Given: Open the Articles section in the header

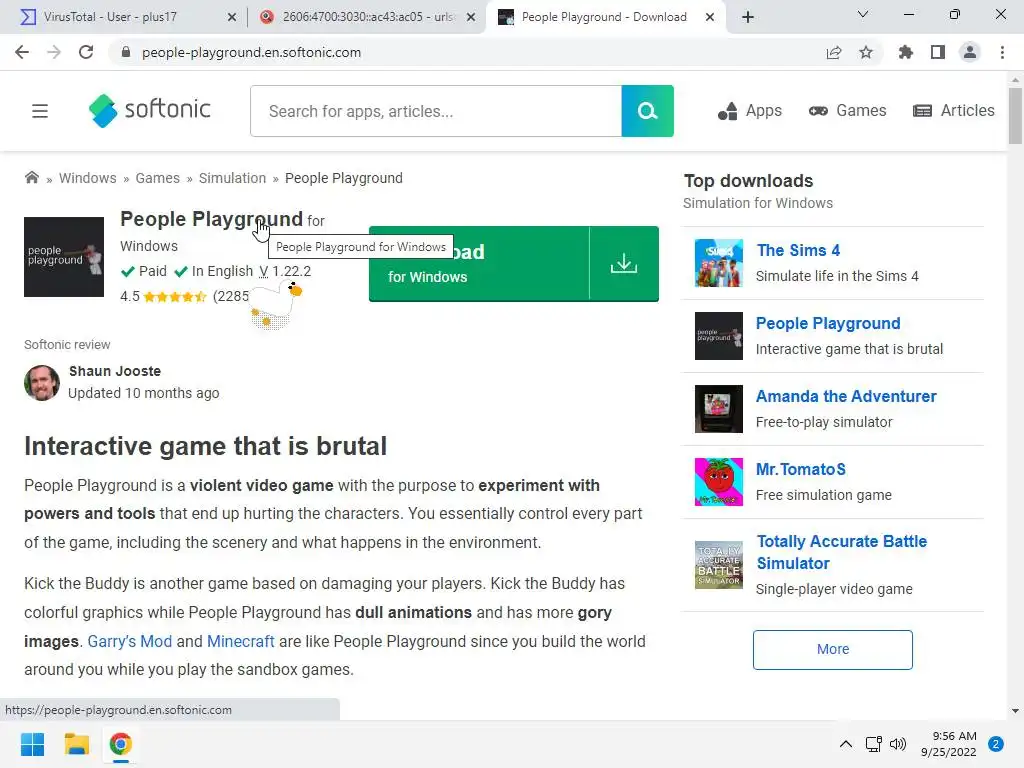Looking at the screenshot, I should tap(953, 111).
